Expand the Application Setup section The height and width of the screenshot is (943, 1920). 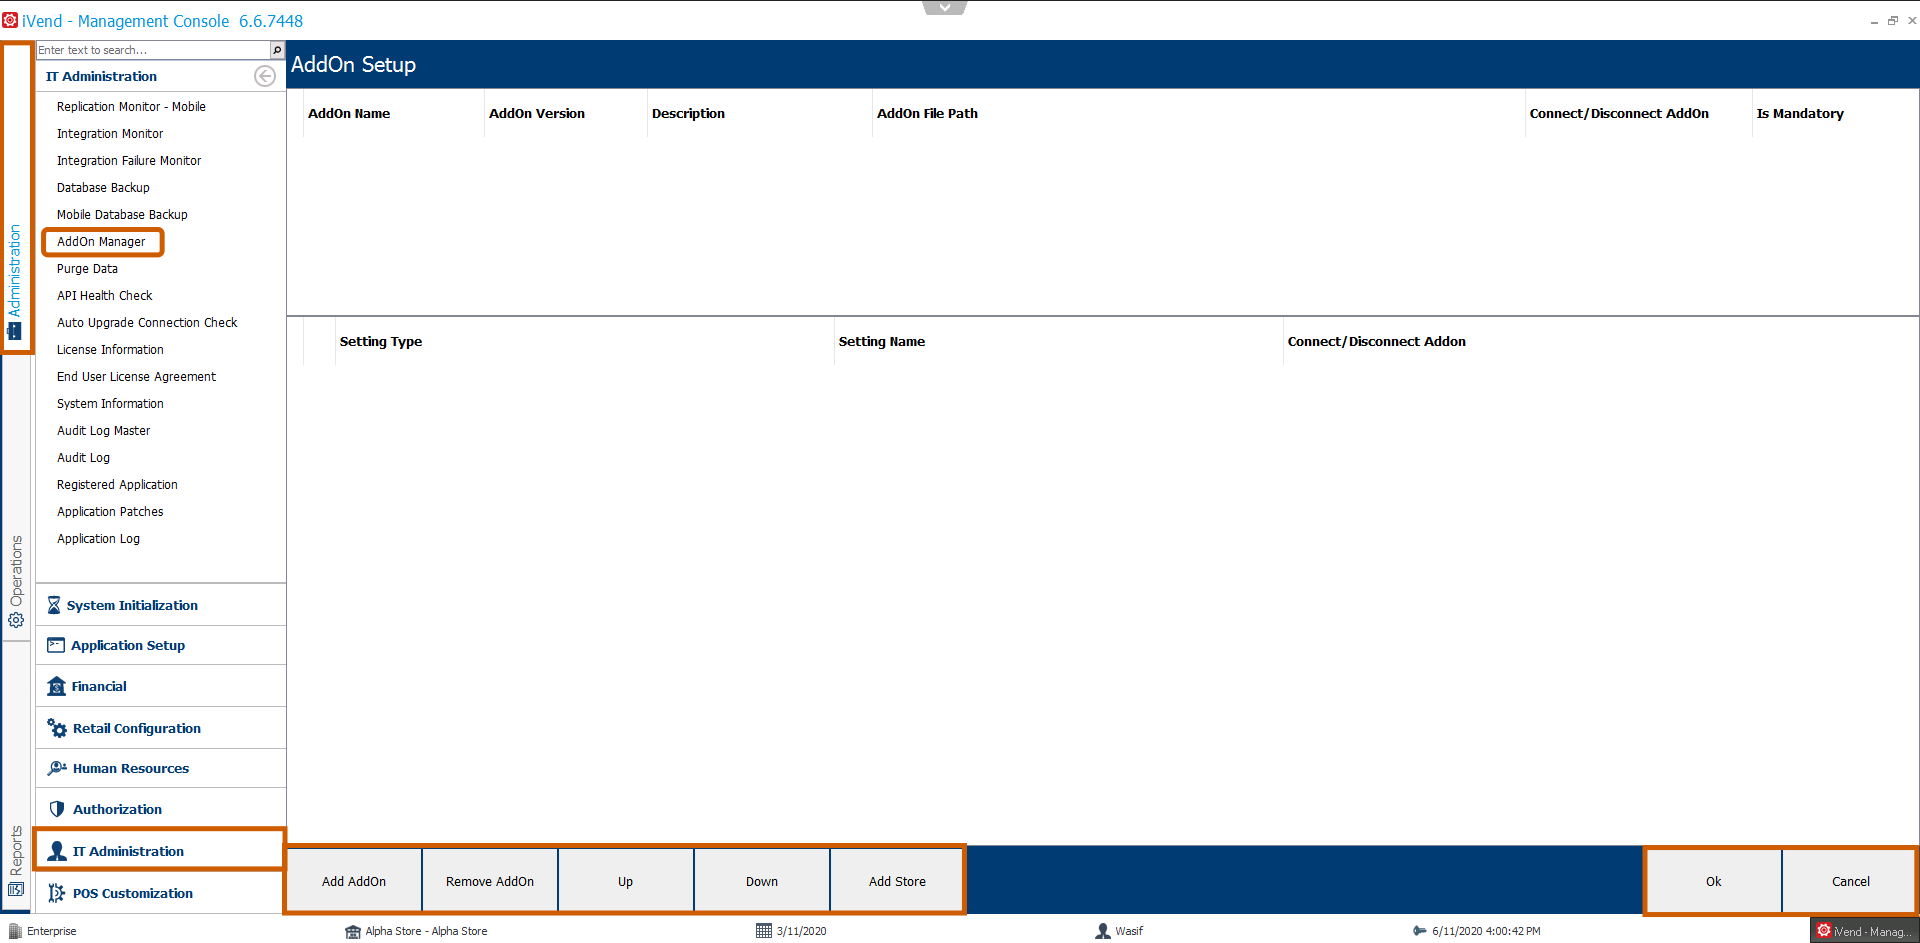point(128,645)
